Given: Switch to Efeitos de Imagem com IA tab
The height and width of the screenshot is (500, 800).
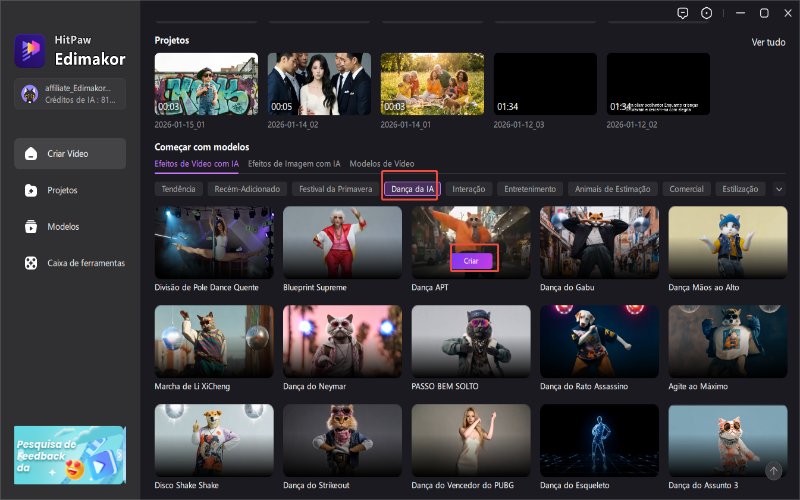Looking at the screenshot, I should [x=294, y=163].
